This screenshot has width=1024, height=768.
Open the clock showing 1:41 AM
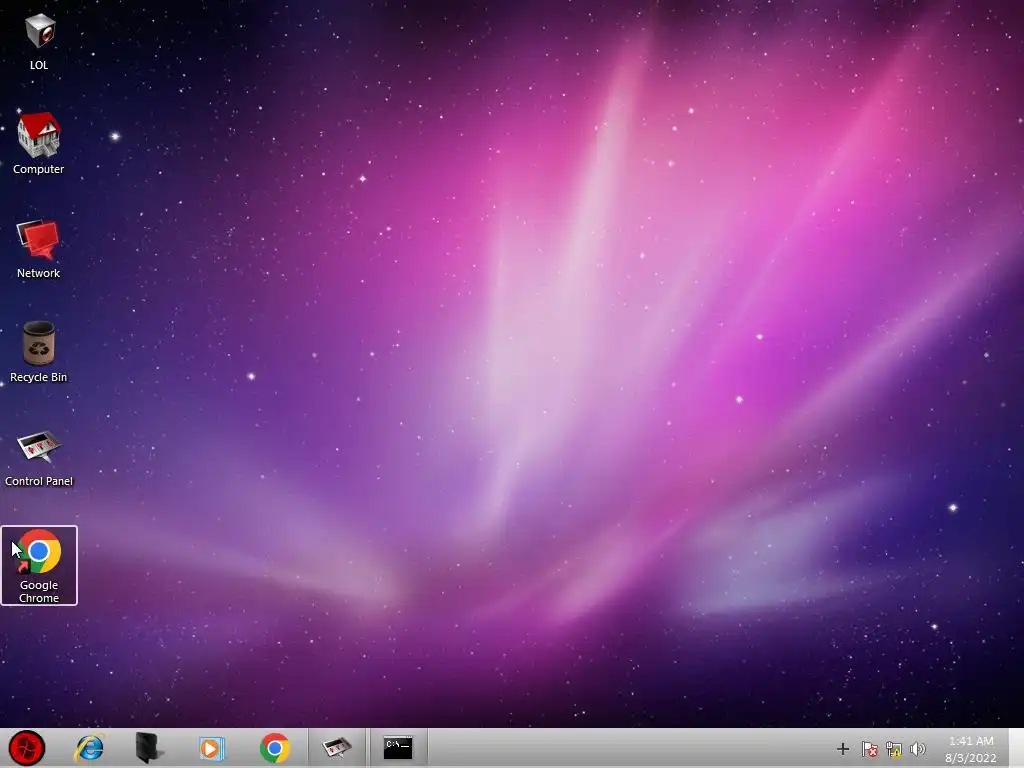(x=971, y=749)
